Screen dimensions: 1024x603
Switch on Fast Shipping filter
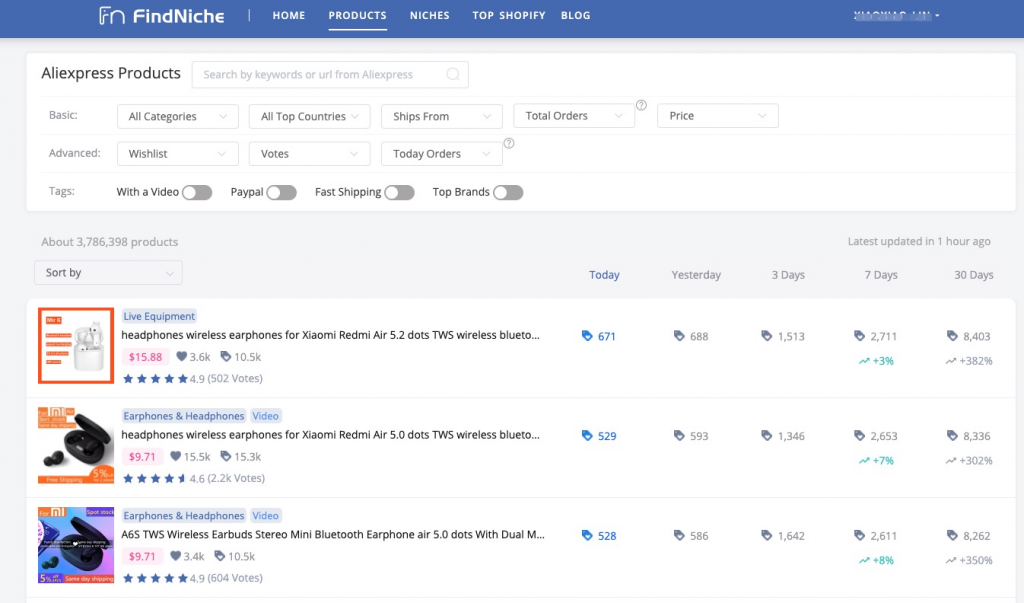[400, 192]
